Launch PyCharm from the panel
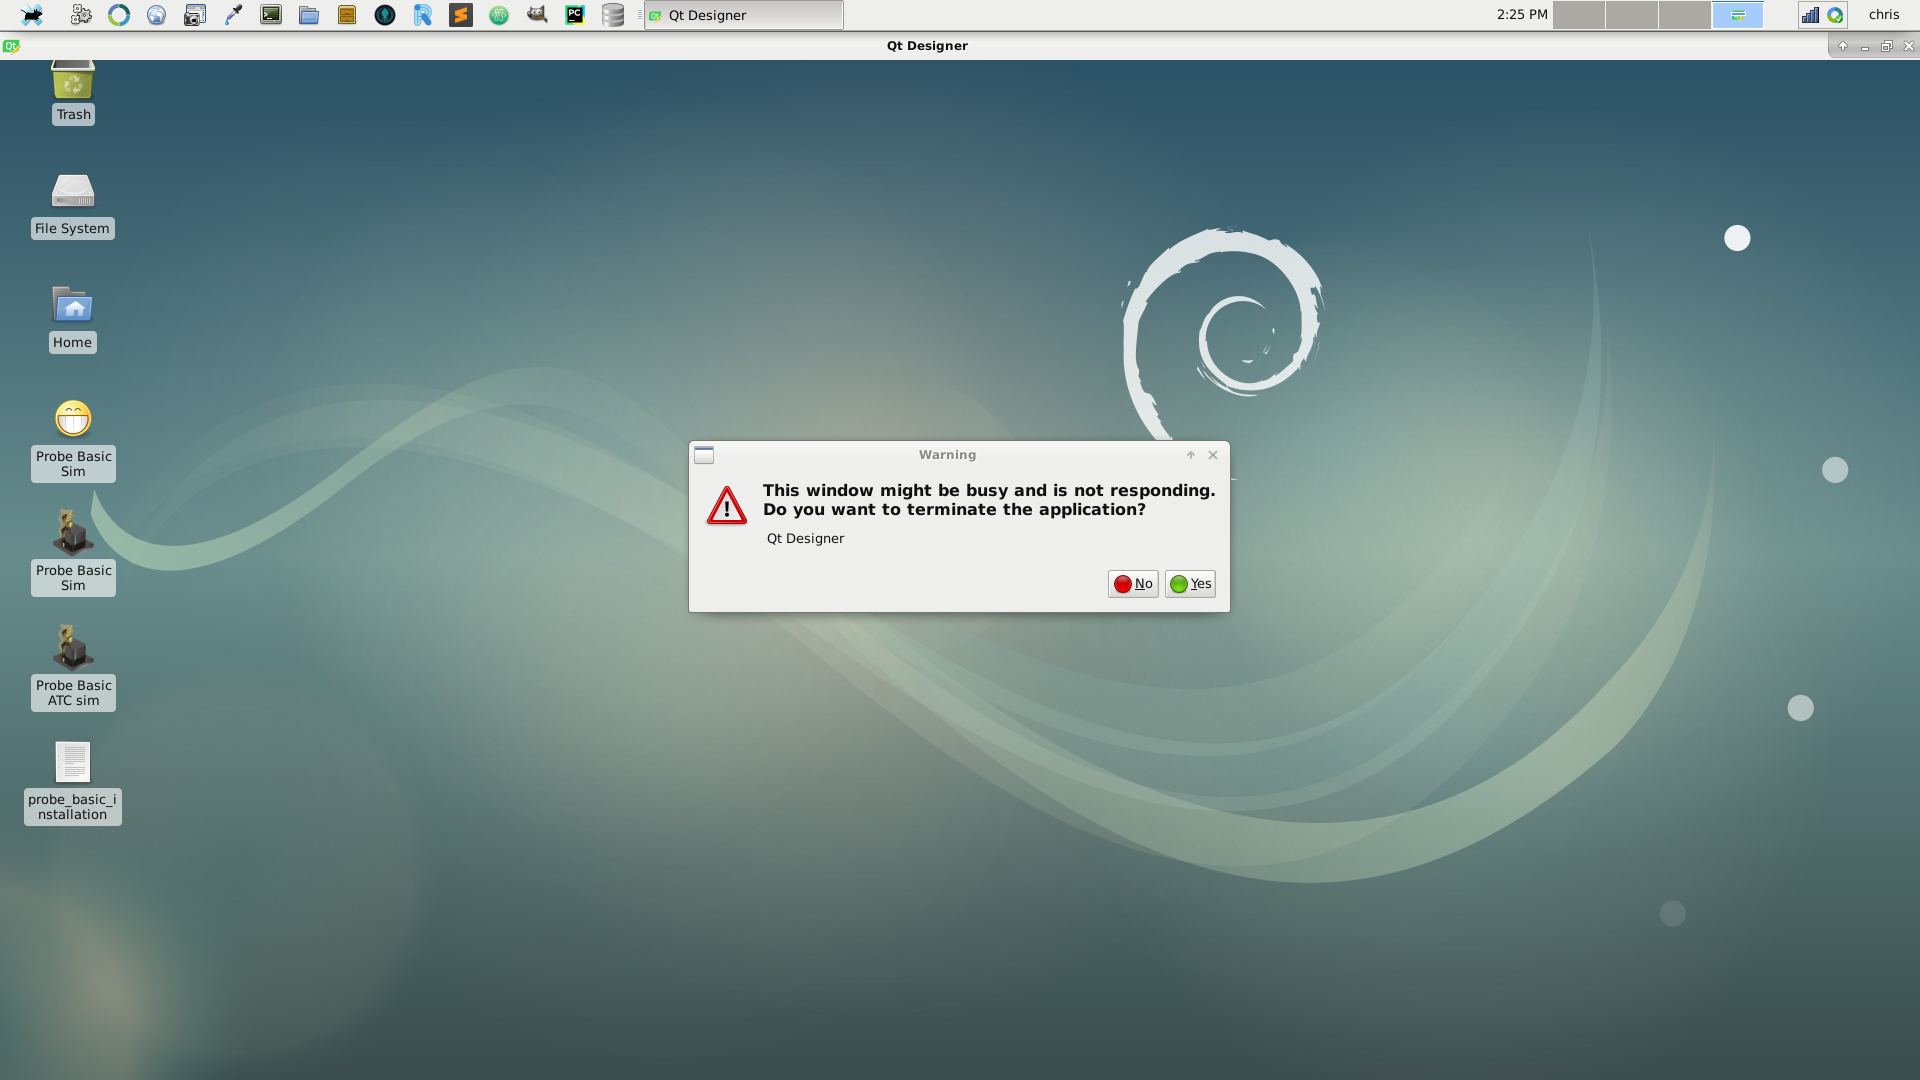 pyautogui.click(x=575, y=15)
